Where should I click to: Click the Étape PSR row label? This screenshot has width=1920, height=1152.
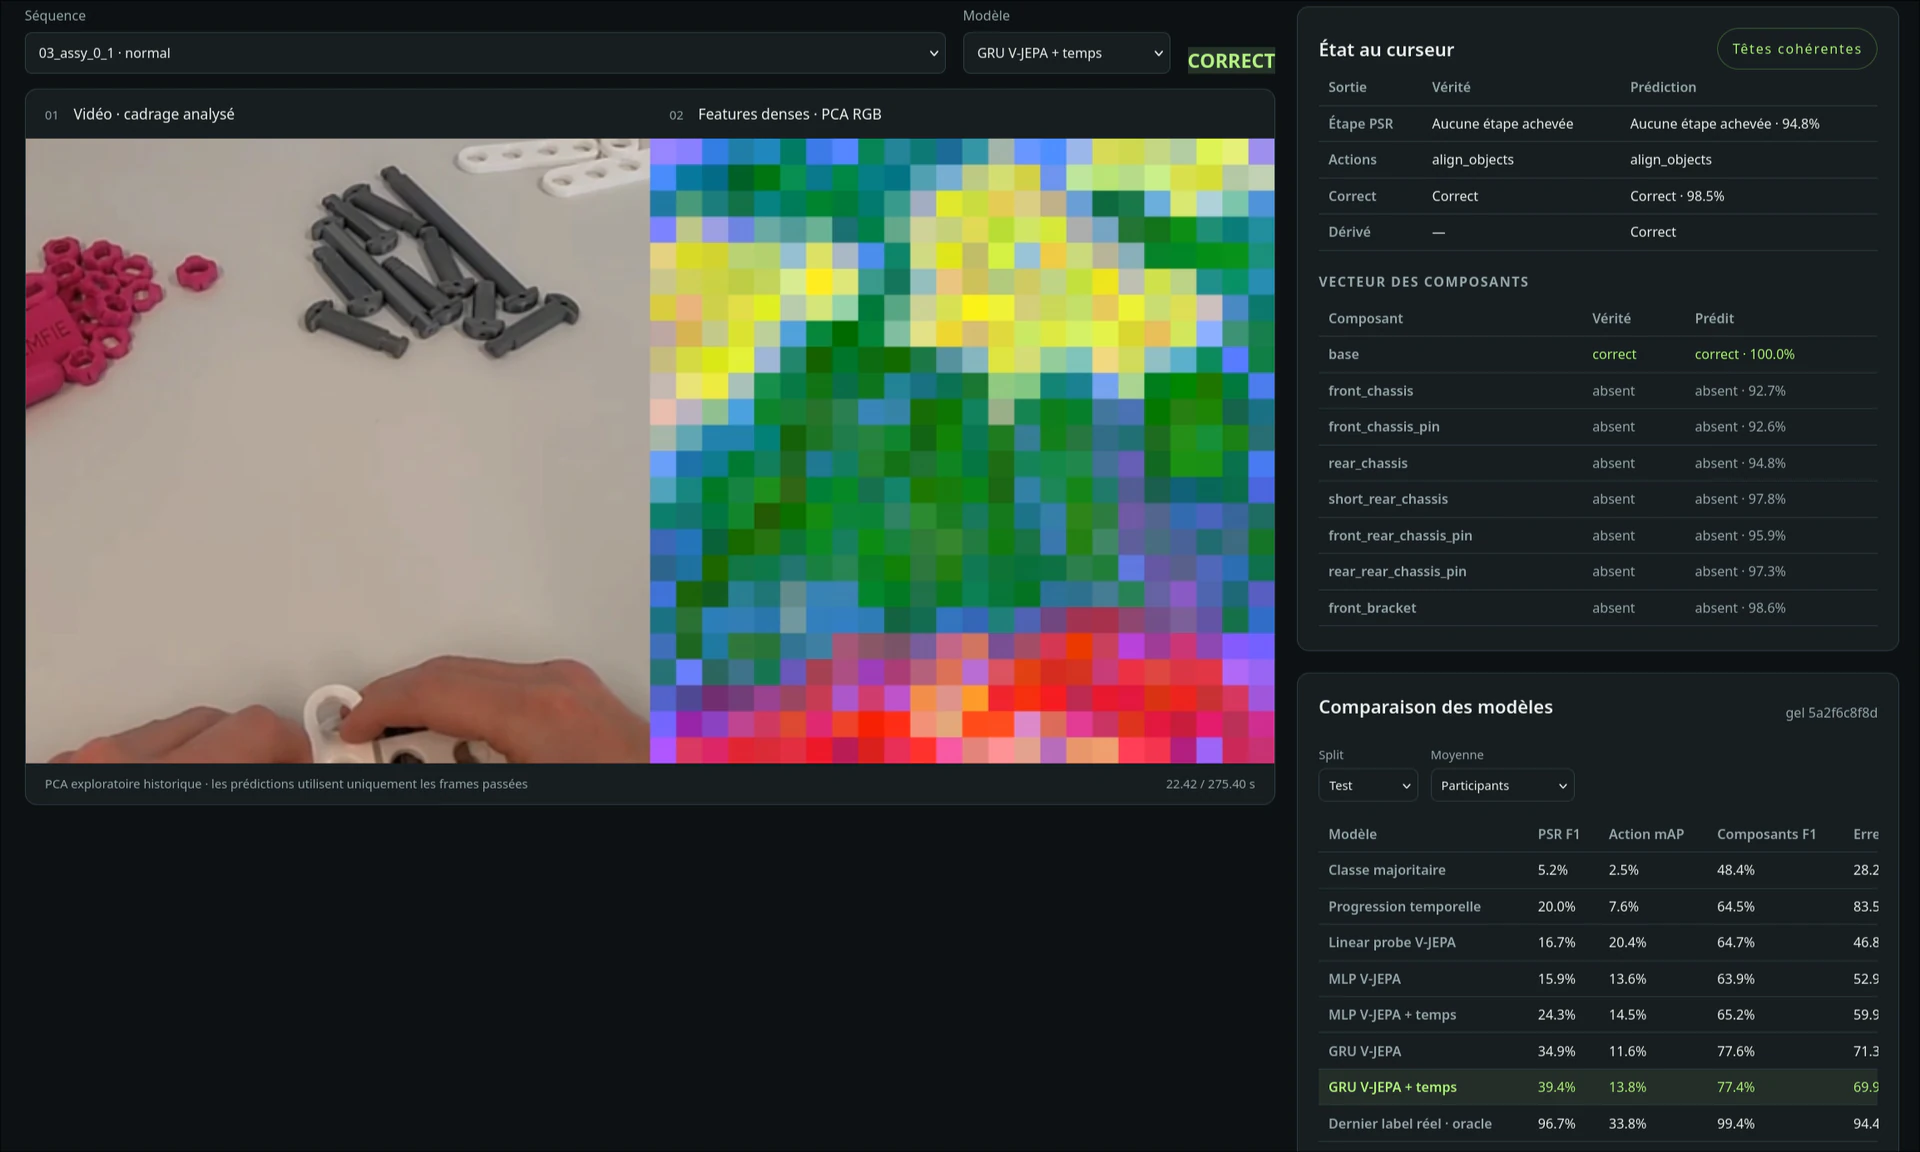pyautogui.click(x=1360, y=124)
